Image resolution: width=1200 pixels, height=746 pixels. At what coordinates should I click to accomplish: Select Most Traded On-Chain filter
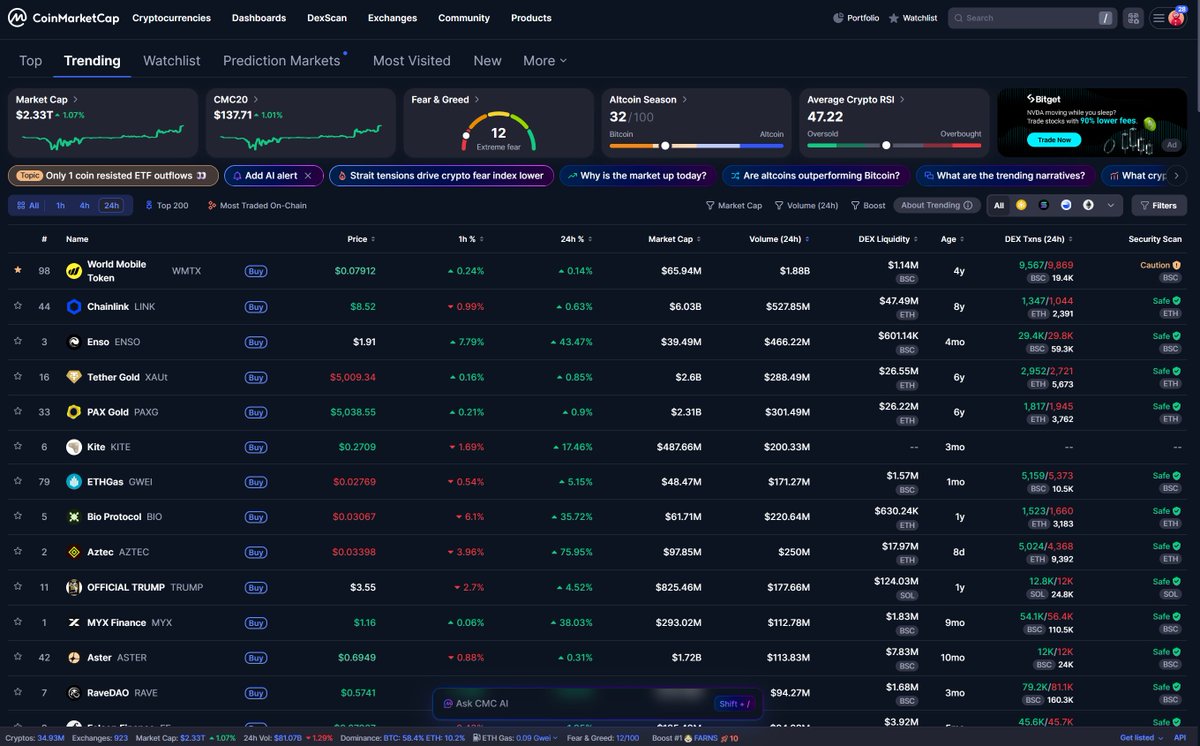tap(257, 205)
